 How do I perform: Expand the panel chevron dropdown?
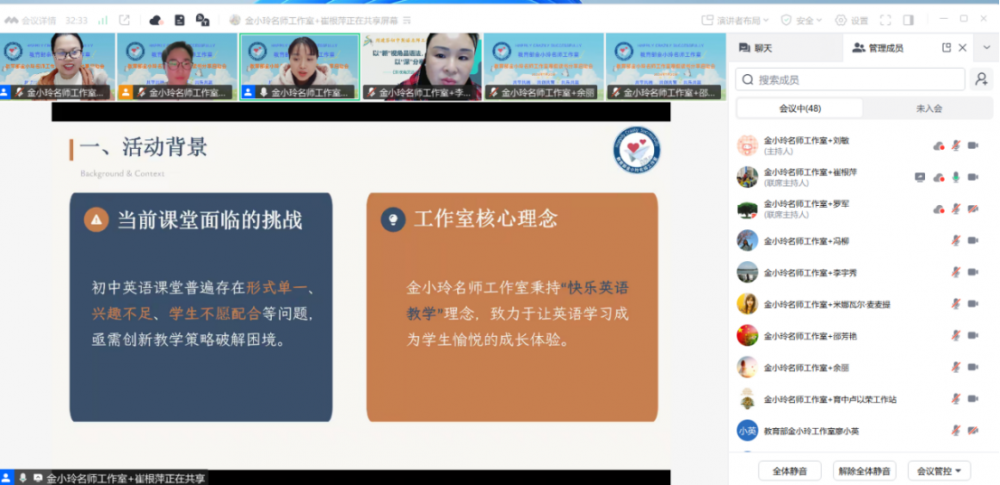pyautogui.click(x=987, y=48)
